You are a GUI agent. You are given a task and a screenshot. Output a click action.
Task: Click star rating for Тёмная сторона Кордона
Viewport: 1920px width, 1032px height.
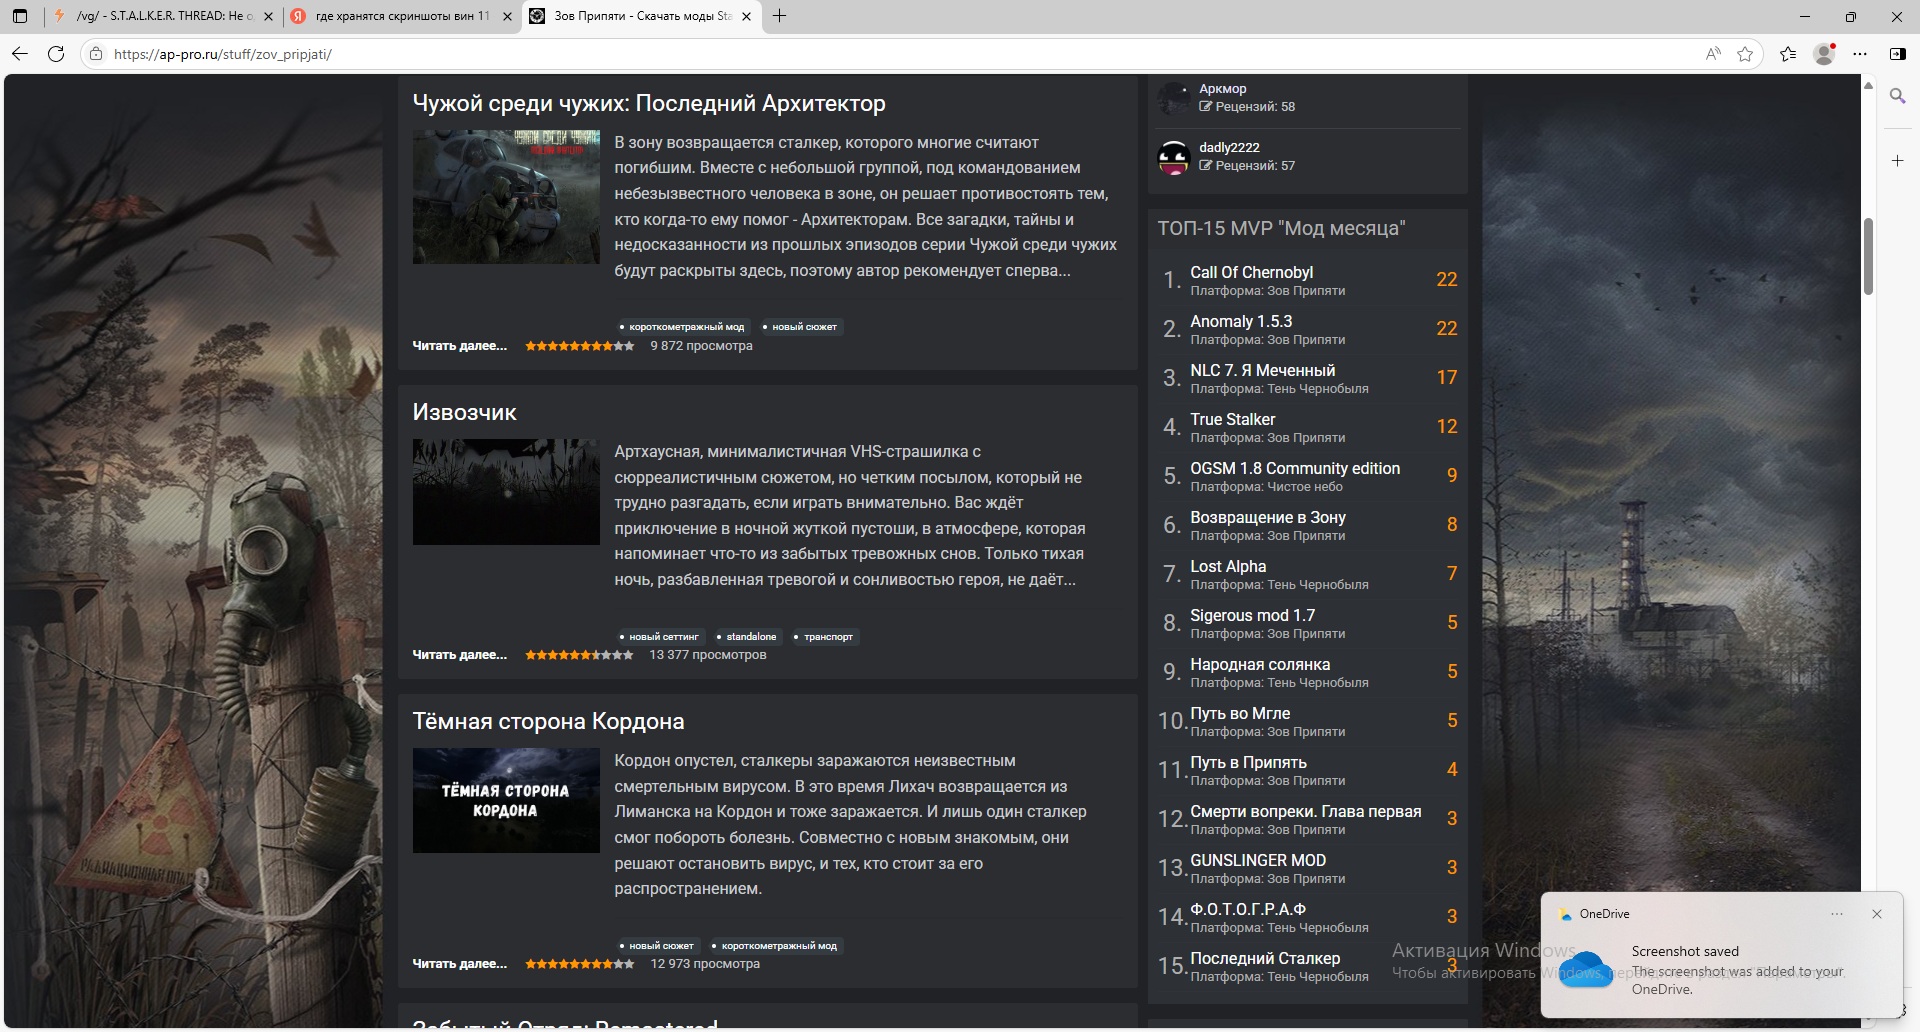[580, 964]
